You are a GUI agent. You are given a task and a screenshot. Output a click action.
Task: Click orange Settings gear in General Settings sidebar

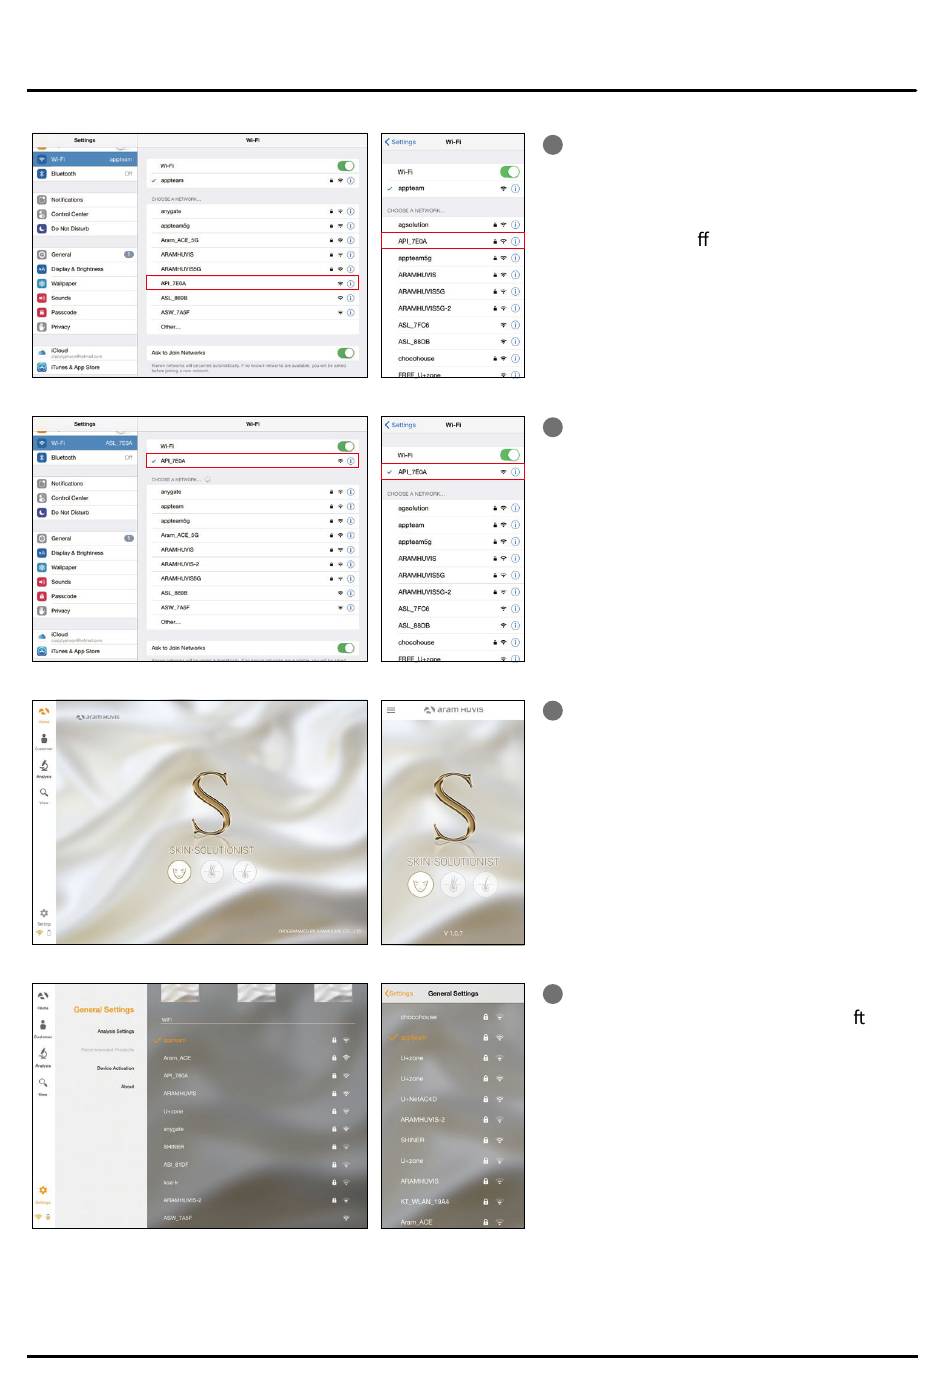[43, 1193]
